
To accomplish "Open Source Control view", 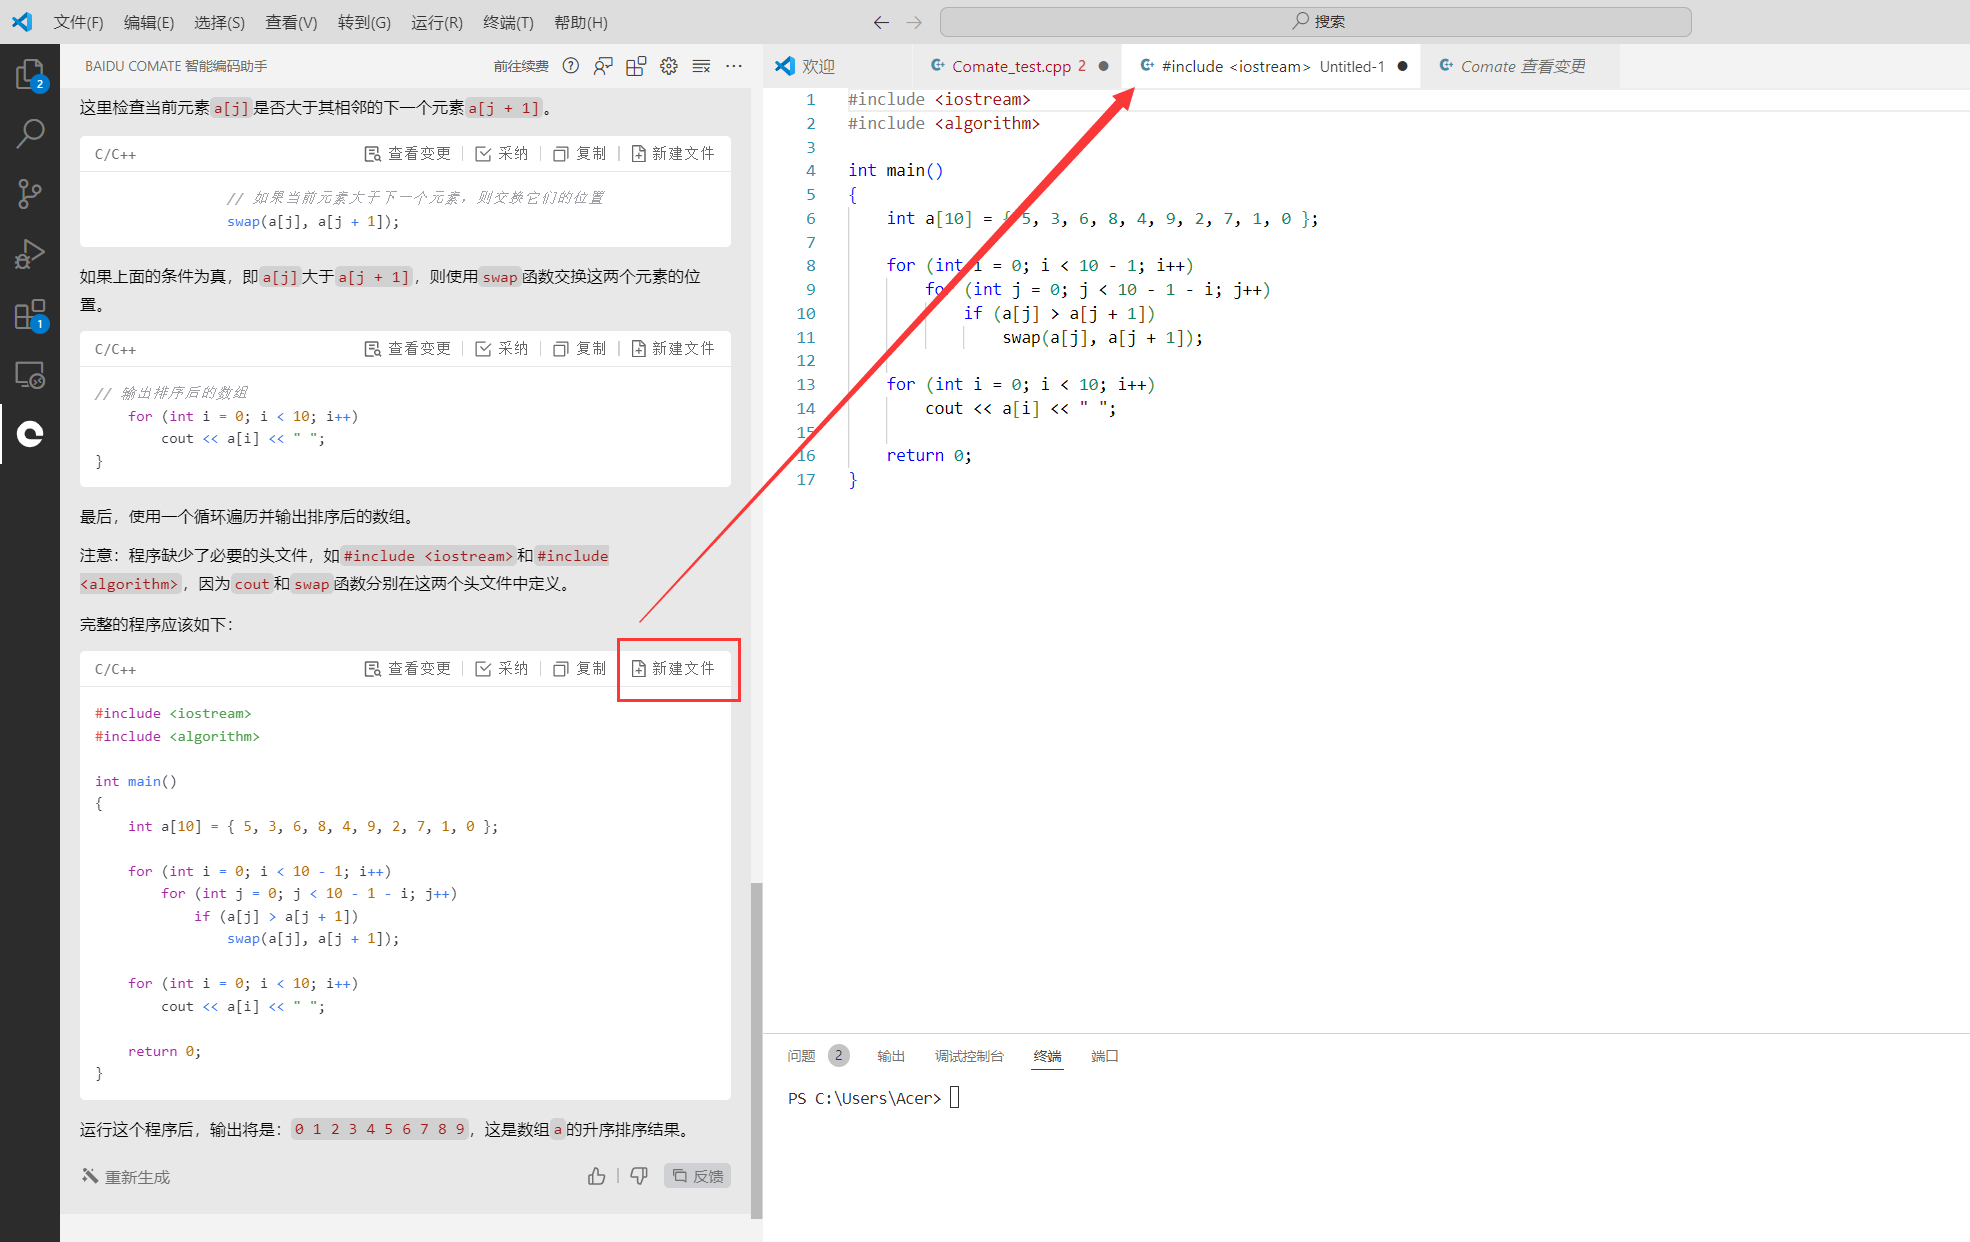I will click(x=30, y=194).
